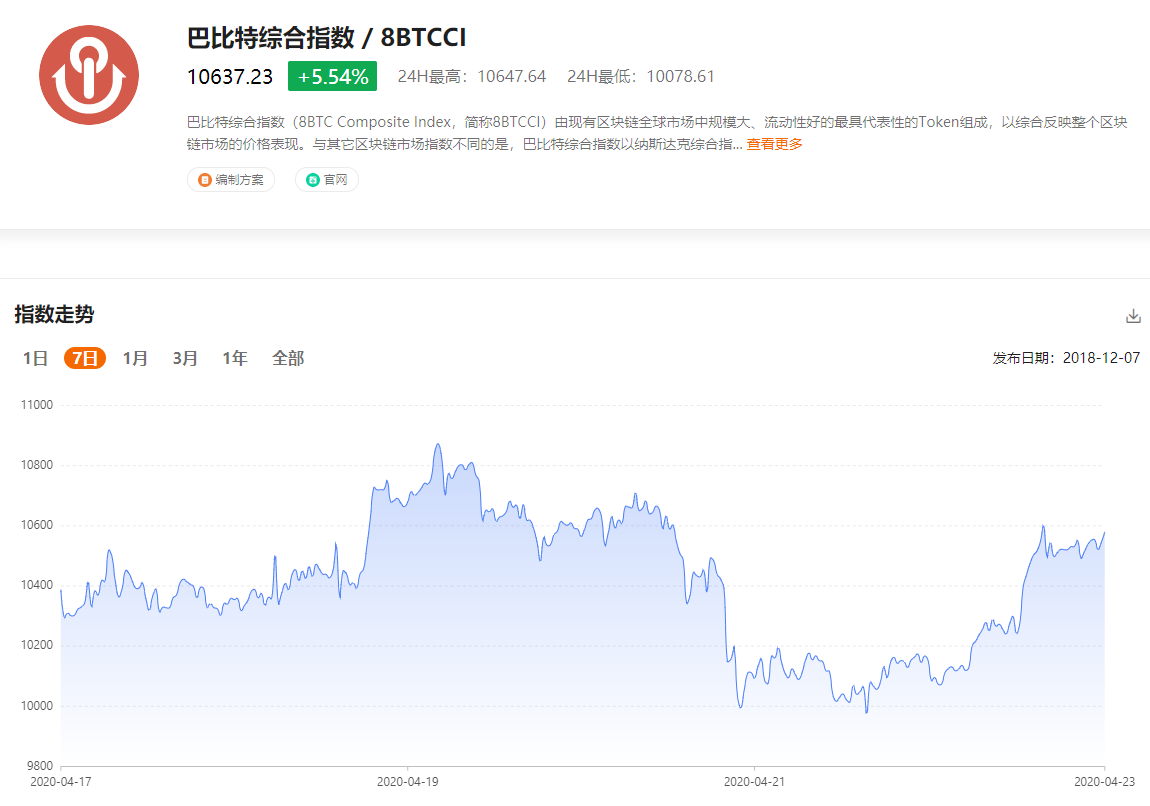Switch chart range to 3月
Image resolution: width=1150 pixels, height=806 pixels.
(186, 358)
